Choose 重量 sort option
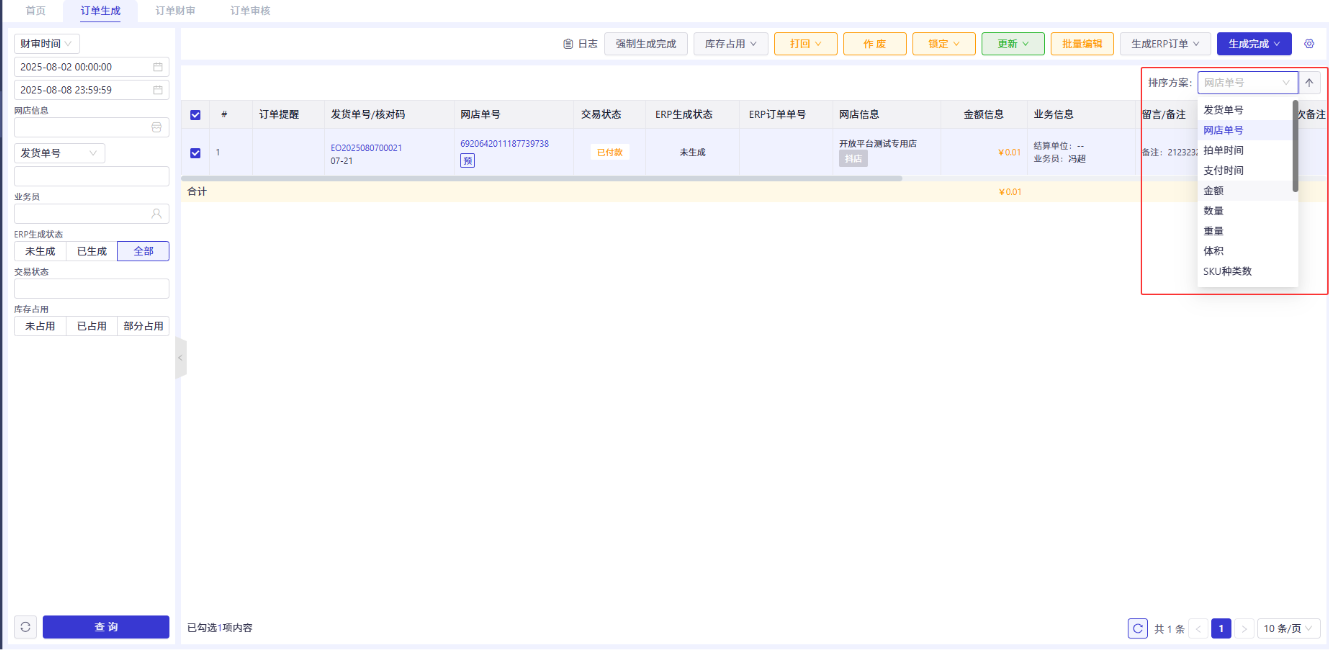 (x=1245, y=231)
